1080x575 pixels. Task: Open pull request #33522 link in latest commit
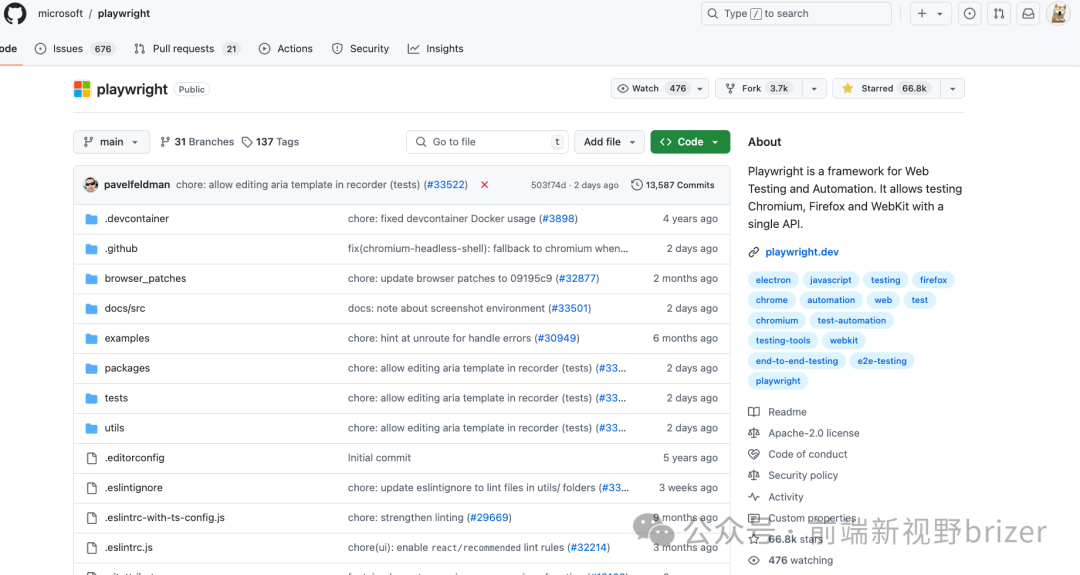(x=446, y=185)
